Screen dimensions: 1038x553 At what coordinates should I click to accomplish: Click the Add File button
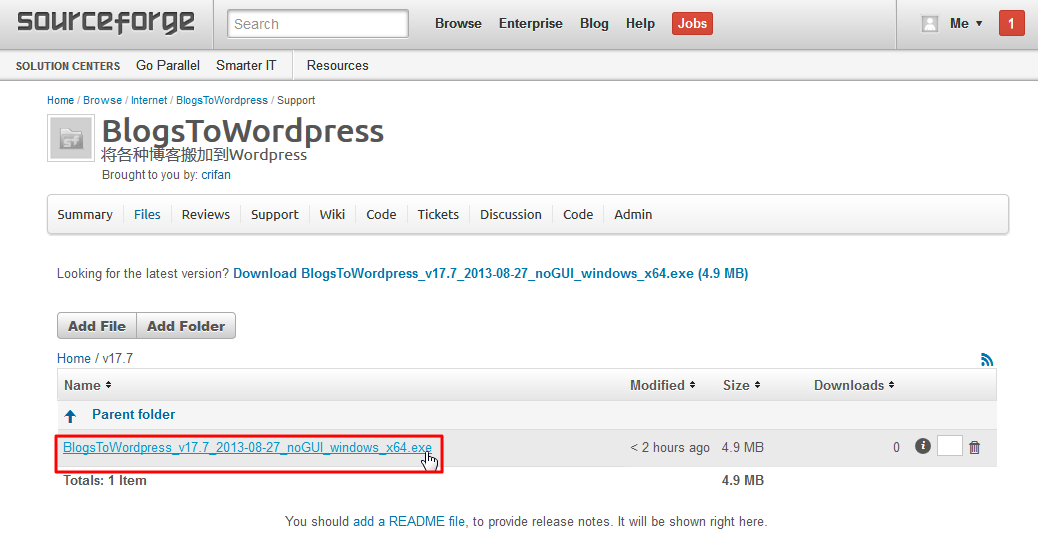pyautogui.click(x=97, y=326)
